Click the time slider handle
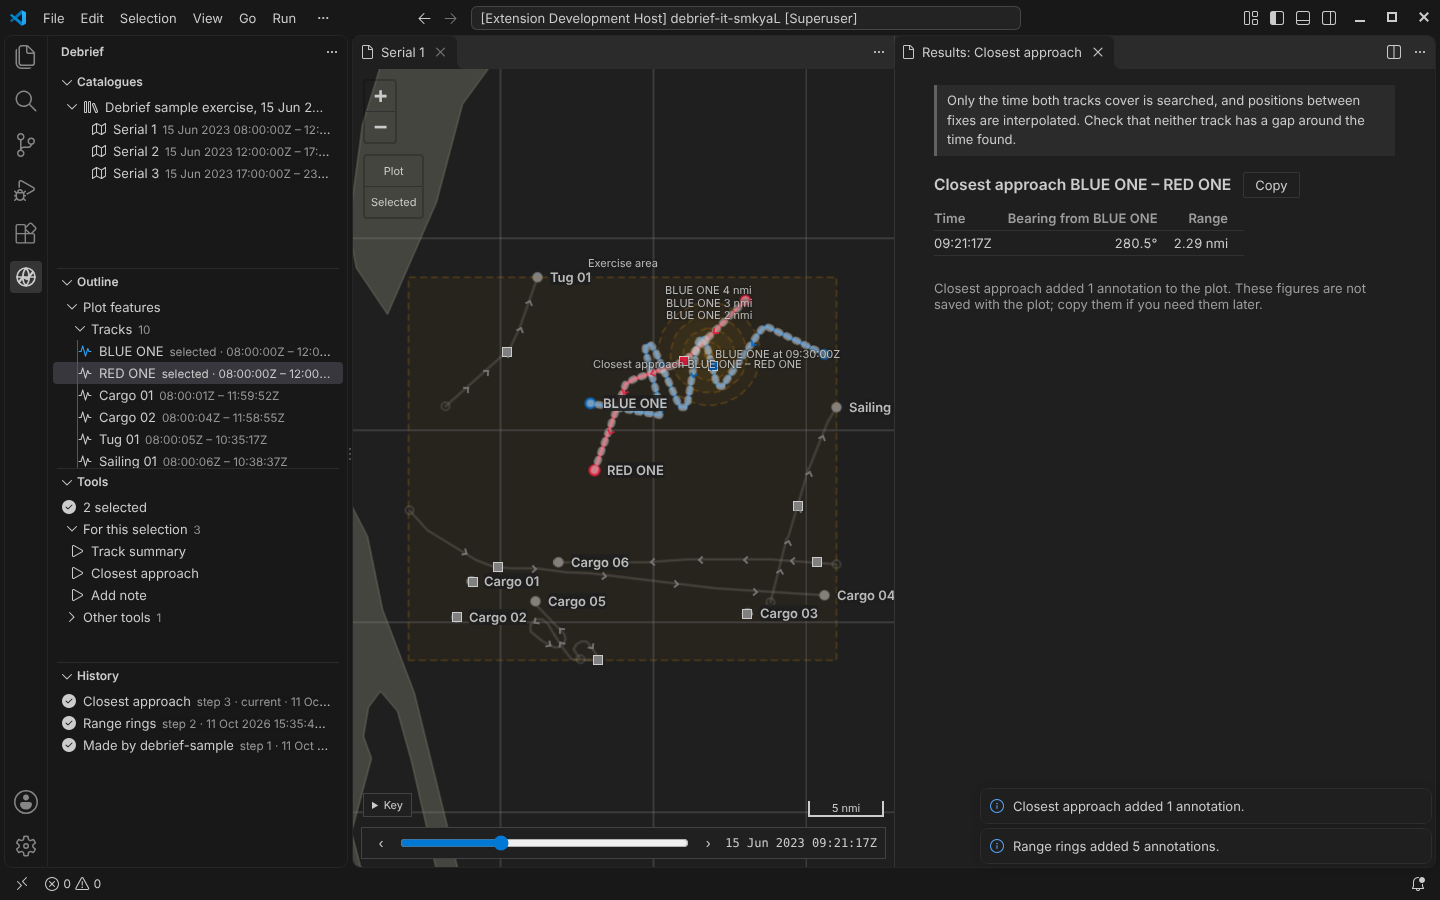Screen dimensions: 1440x900 point(501,843)
